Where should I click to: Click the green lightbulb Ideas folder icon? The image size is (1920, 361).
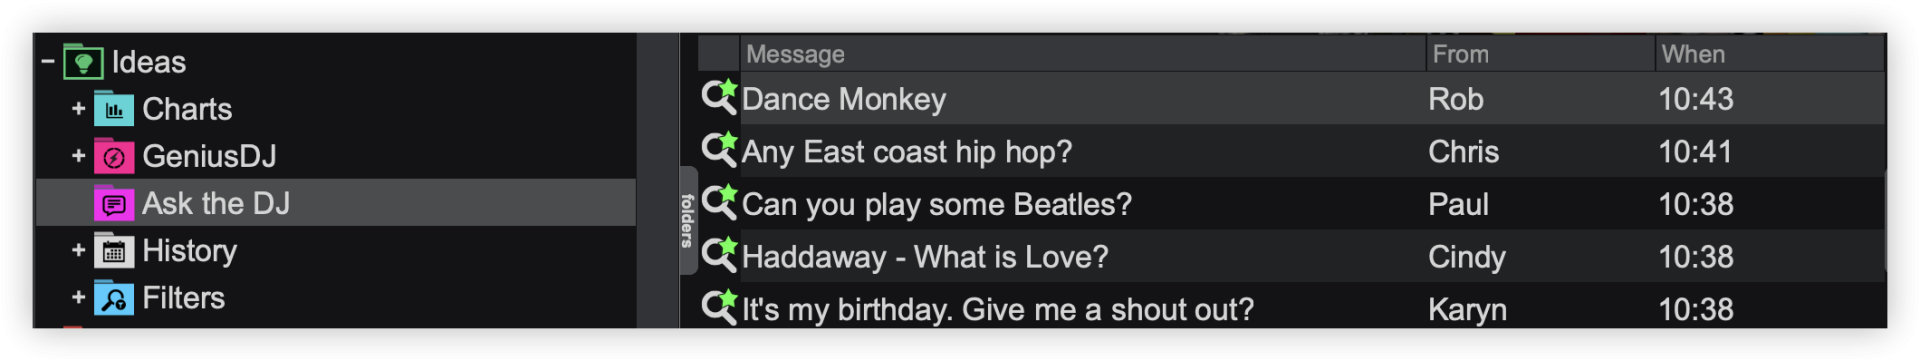pyautogui.click(x=83, y=62)
